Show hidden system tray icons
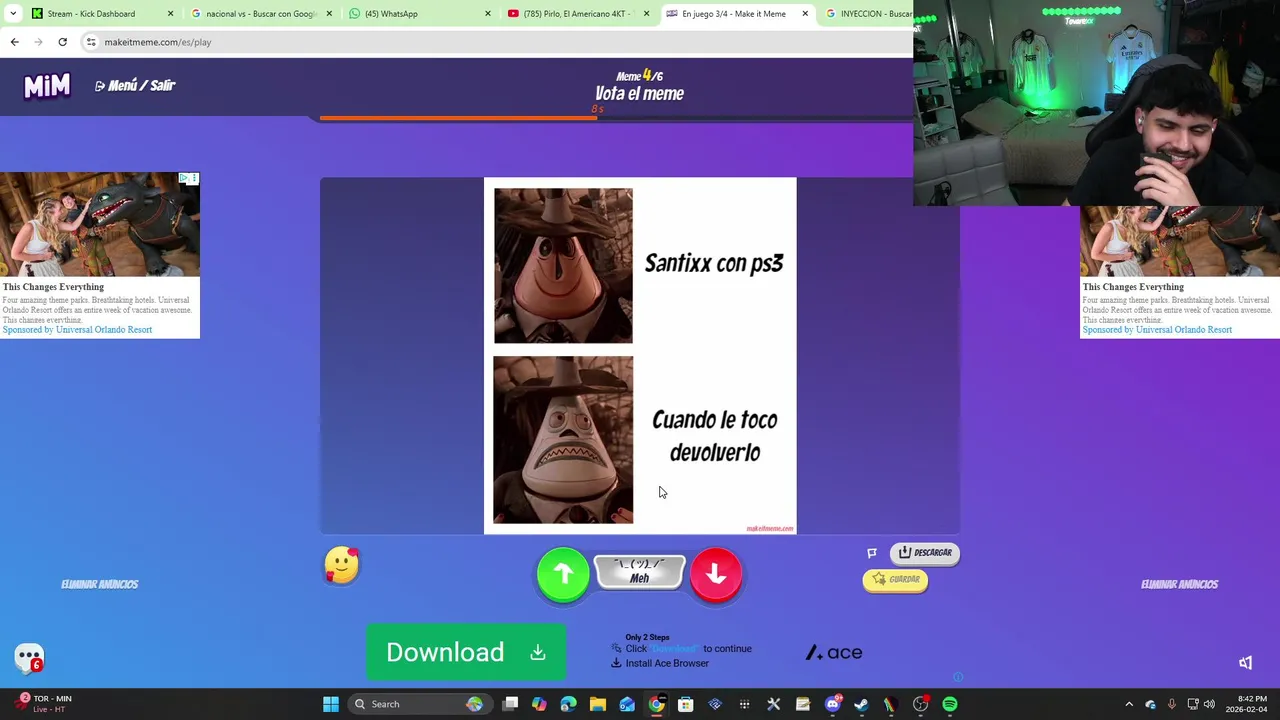The width and height of the screenshot is (1280, 720). [x=1129, y=704]
